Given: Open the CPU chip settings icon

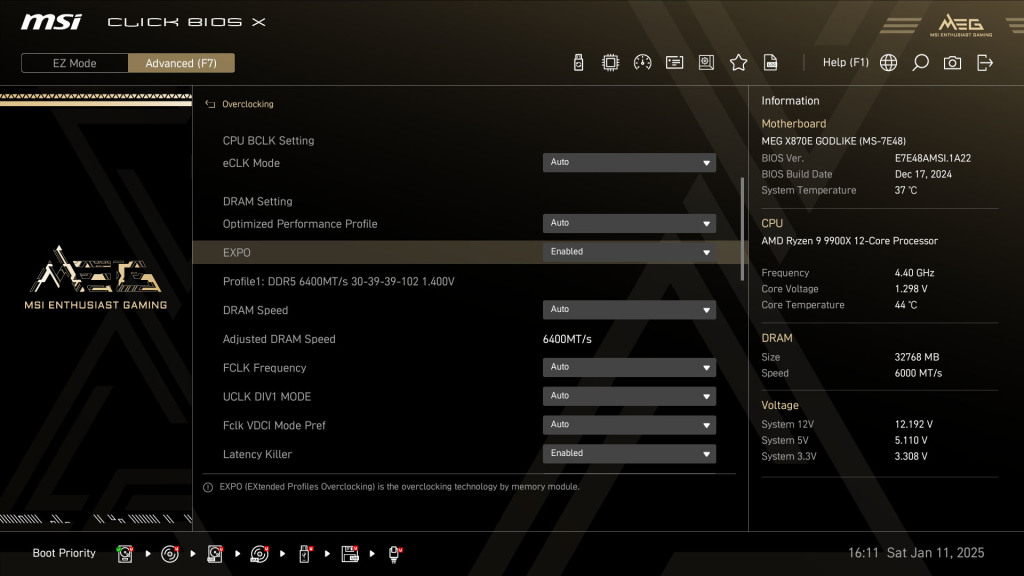Looking at the screenshot, I should pyautogui.click(x=610, y=63).
